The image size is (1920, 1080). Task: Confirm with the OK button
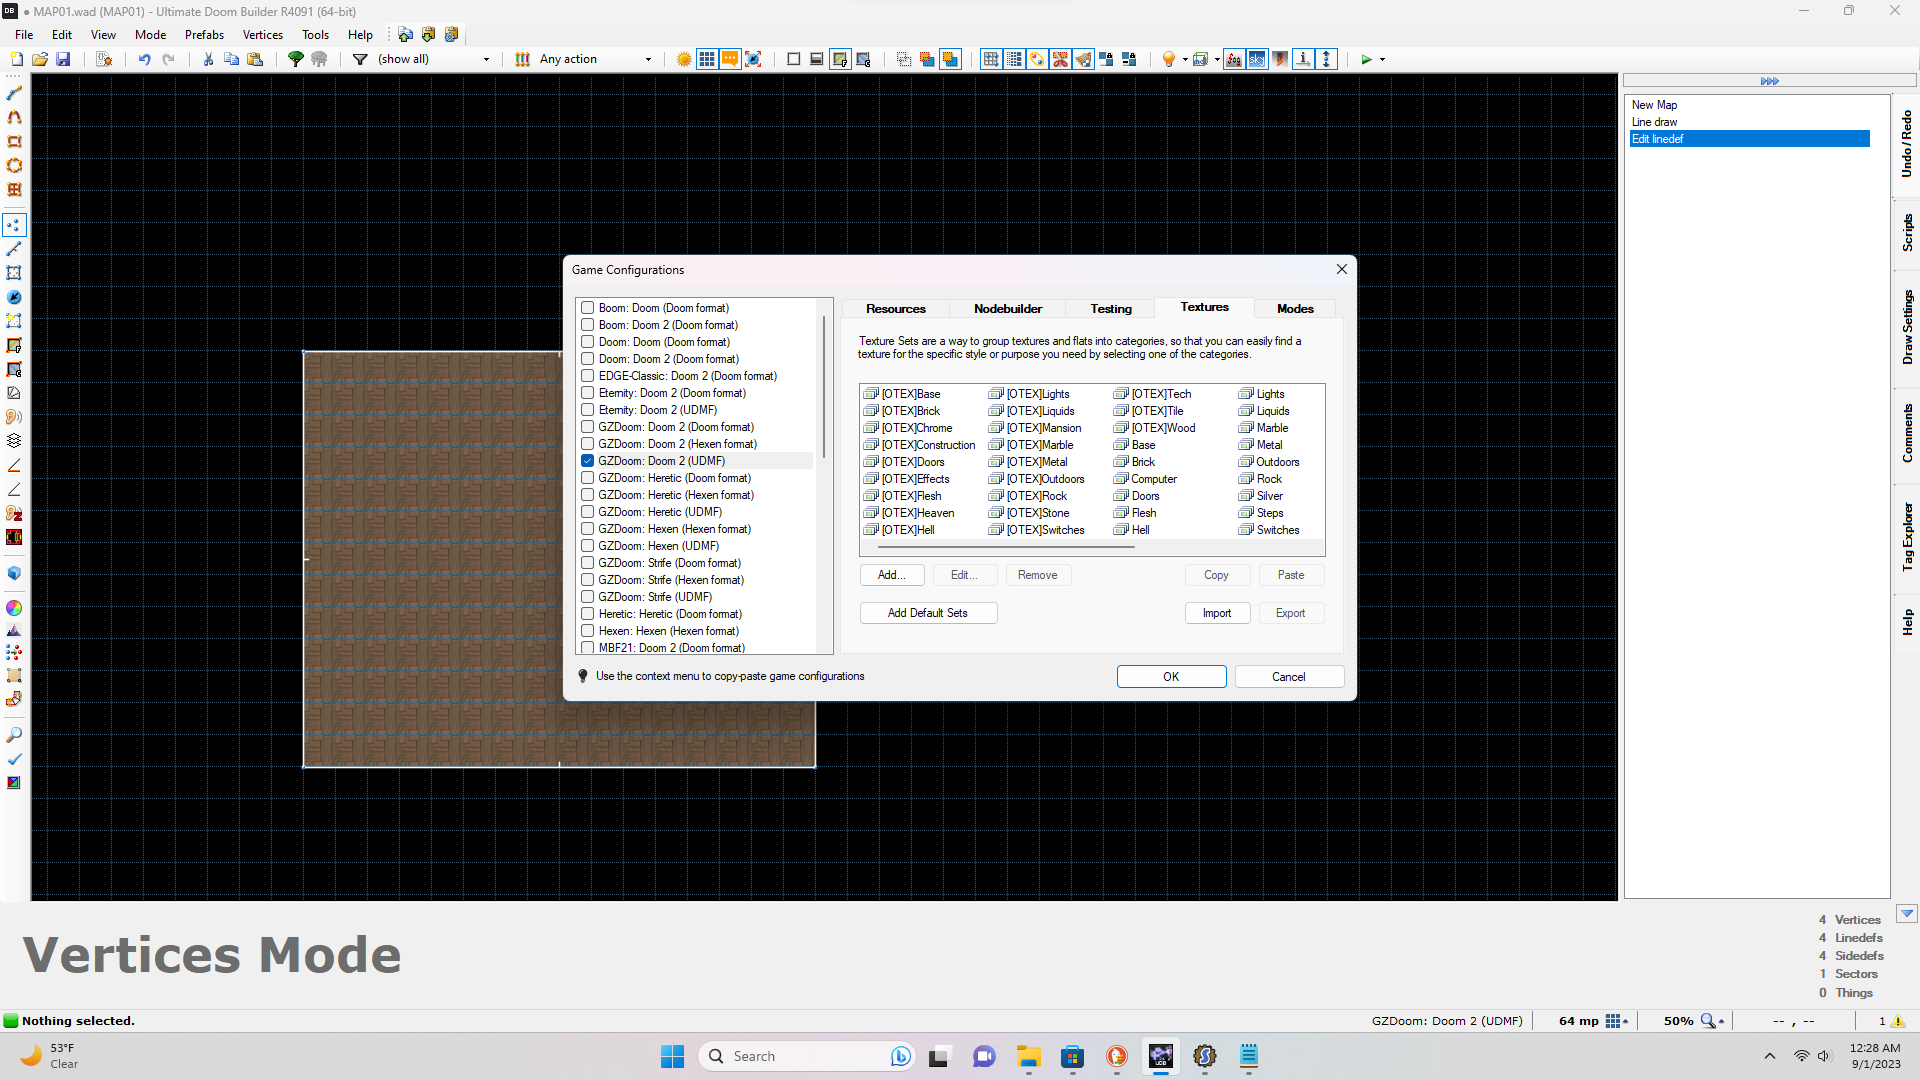click(1171, 677)
